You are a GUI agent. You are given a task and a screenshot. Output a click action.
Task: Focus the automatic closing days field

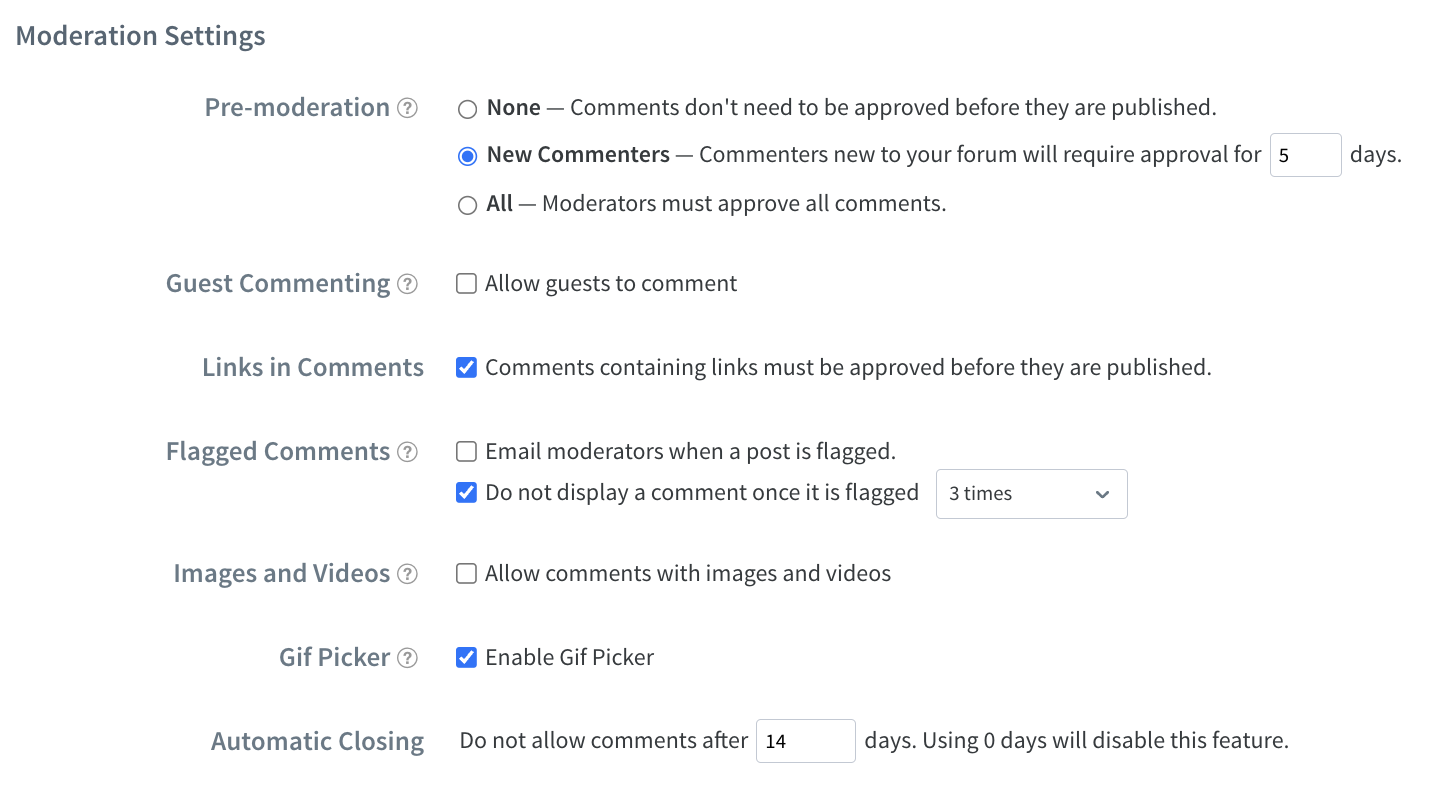point(805,741)
